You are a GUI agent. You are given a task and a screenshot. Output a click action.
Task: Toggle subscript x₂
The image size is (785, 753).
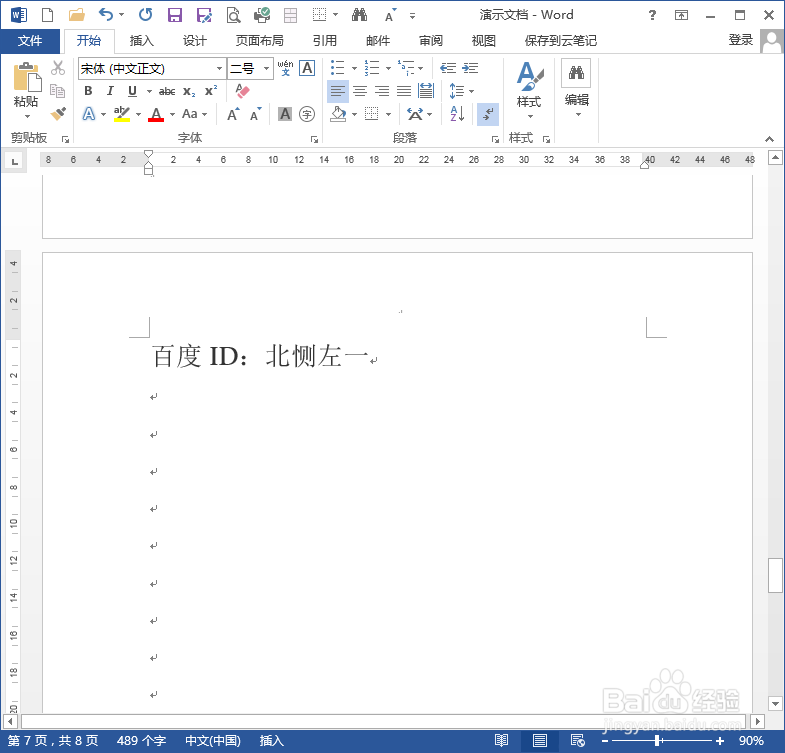pos(189,91)
